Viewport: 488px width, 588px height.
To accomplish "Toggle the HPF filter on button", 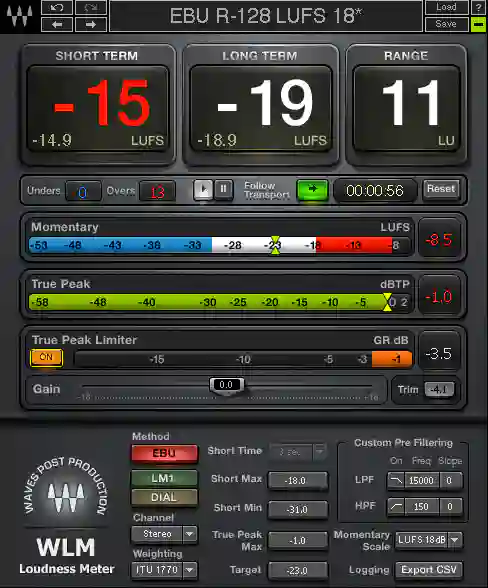I will 396,507.
